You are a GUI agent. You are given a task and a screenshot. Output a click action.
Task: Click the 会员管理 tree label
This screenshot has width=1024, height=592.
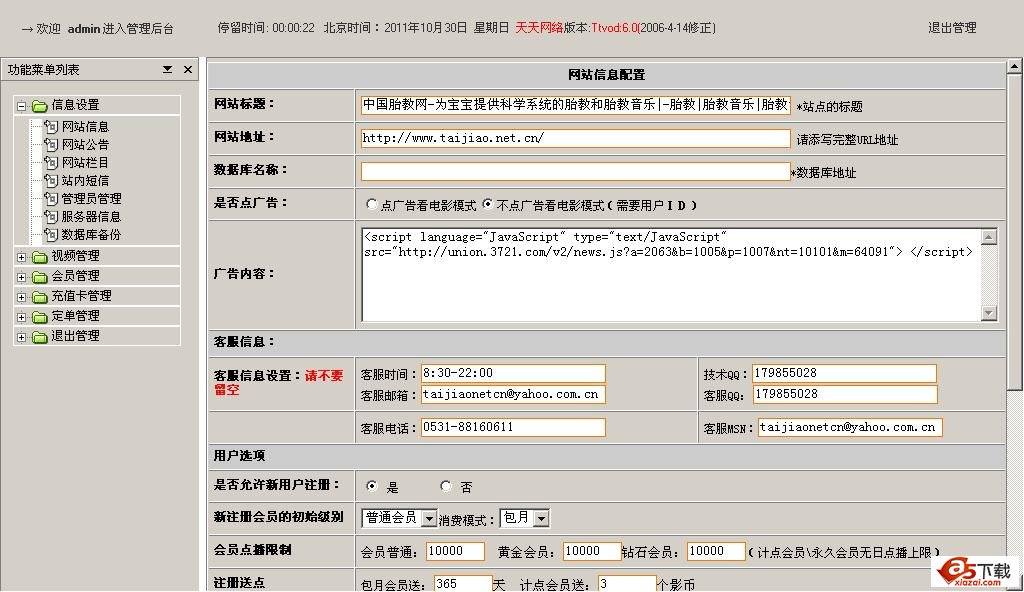(x=76, y=276)
